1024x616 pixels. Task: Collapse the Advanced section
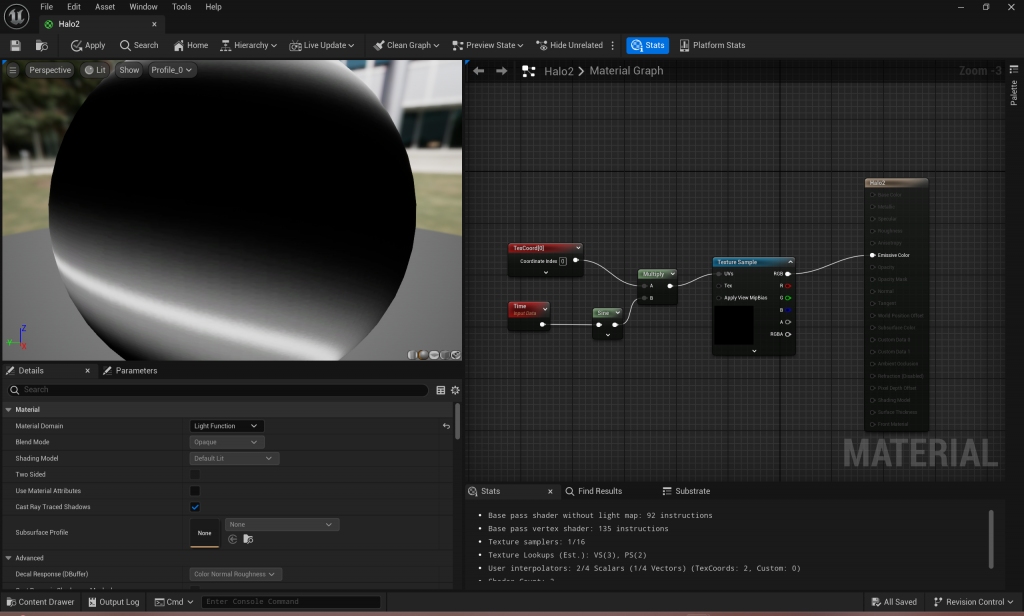click(10, 558)
